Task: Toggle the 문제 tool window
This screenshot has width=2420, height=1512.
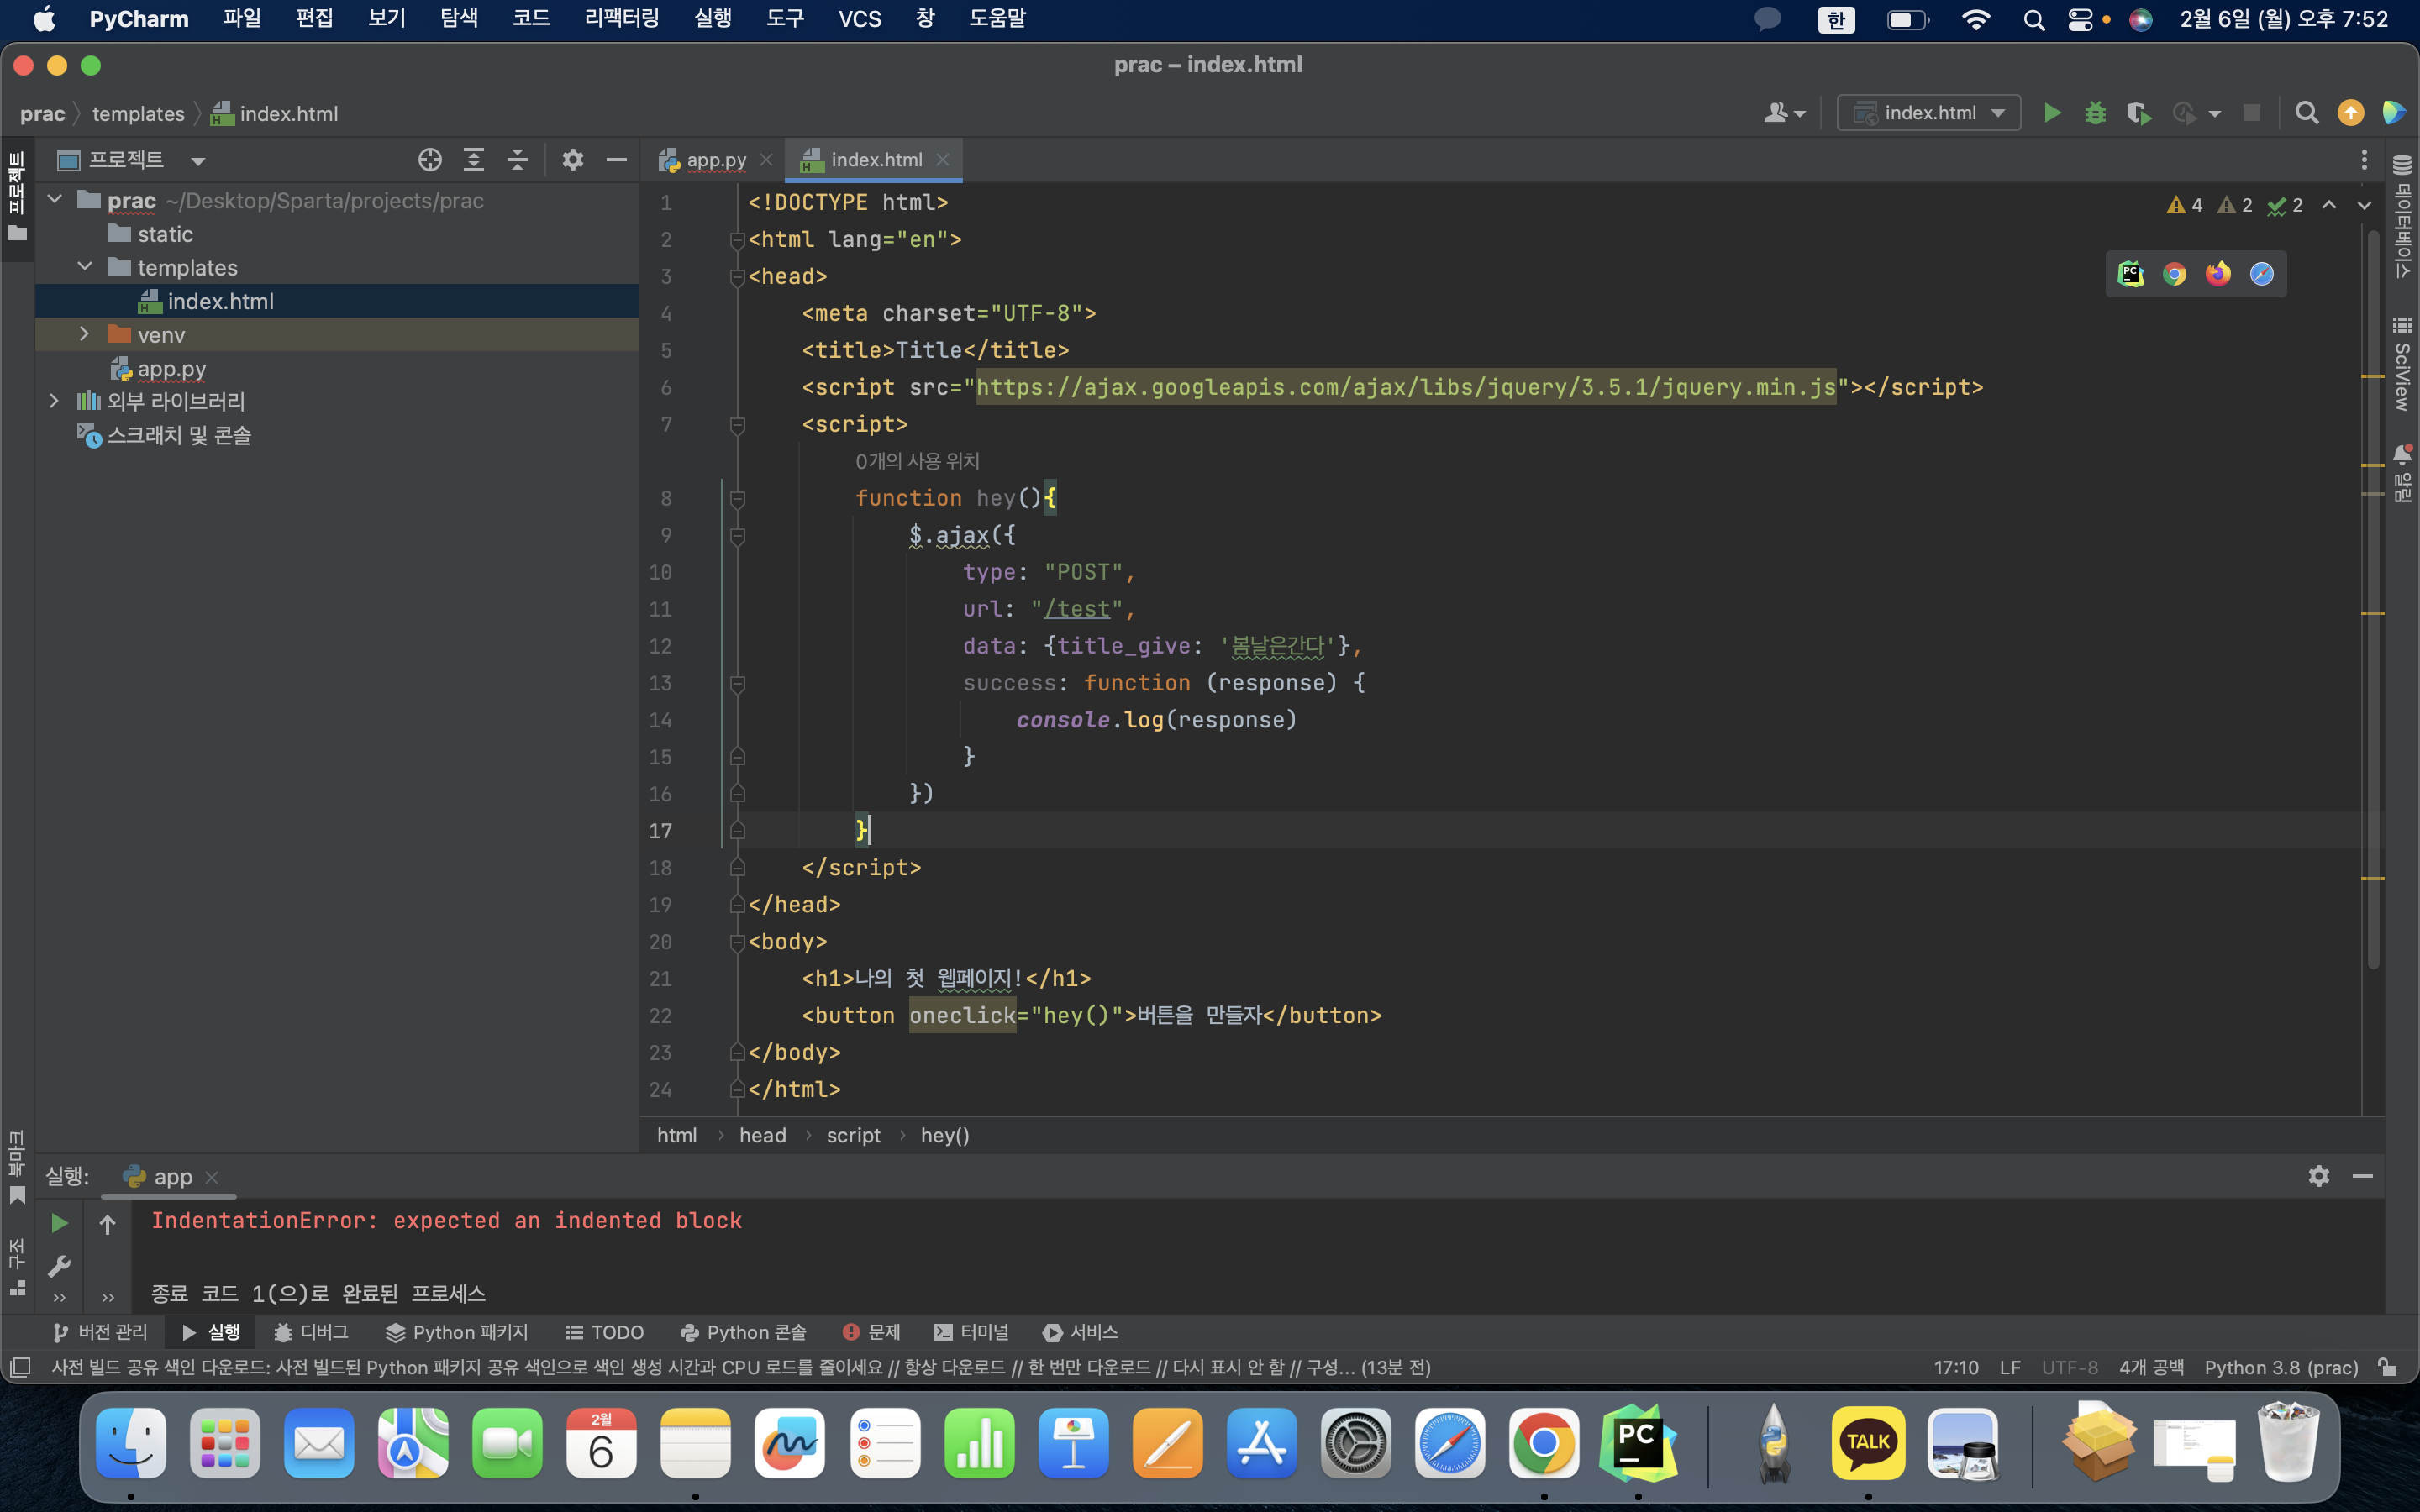Action: [872, 1332]
